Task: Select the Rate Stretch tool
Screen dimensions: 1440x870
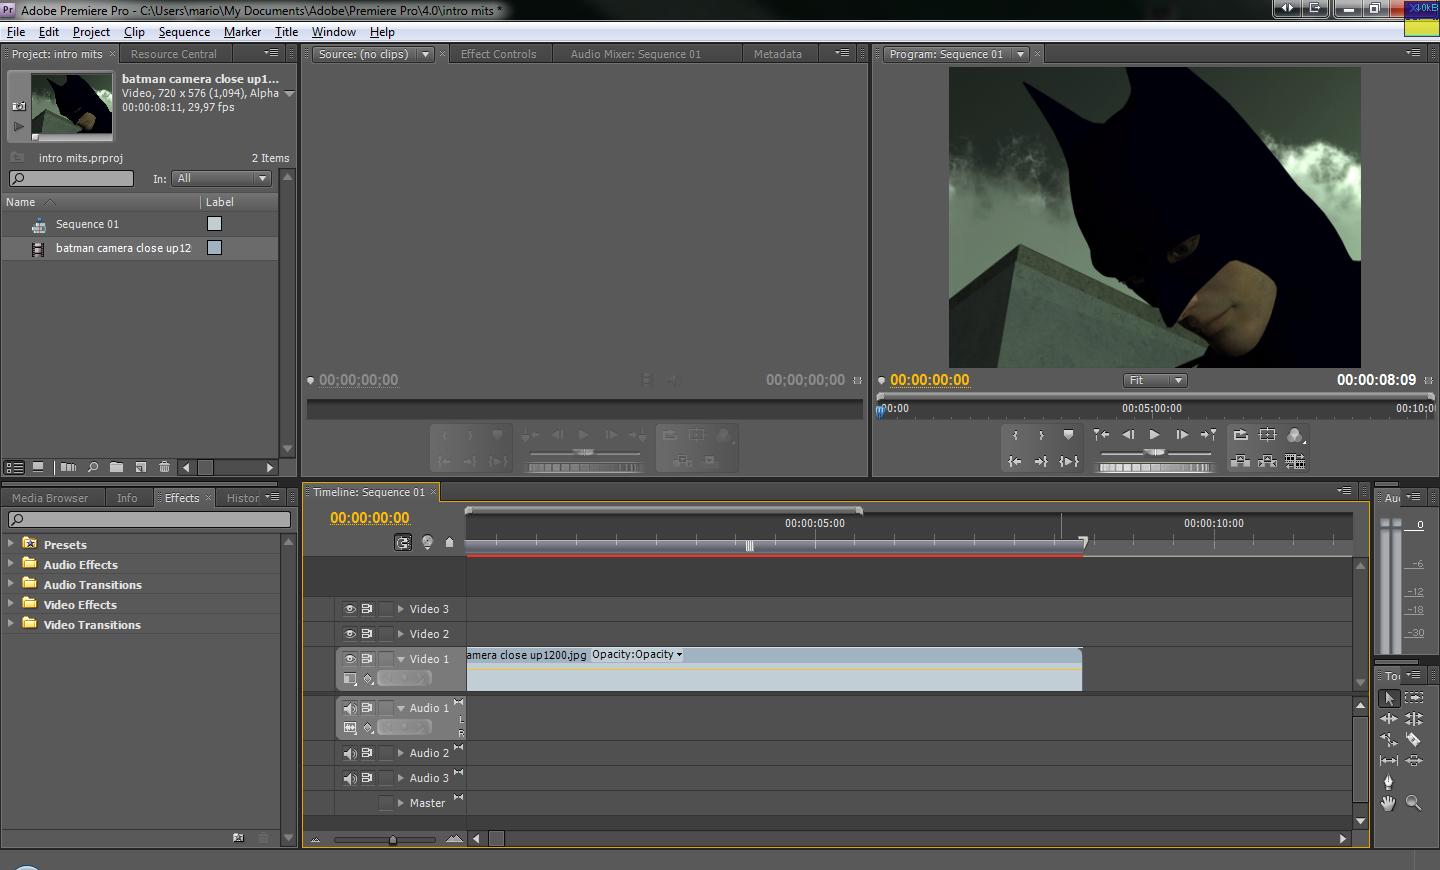Action: (1389, 740)
